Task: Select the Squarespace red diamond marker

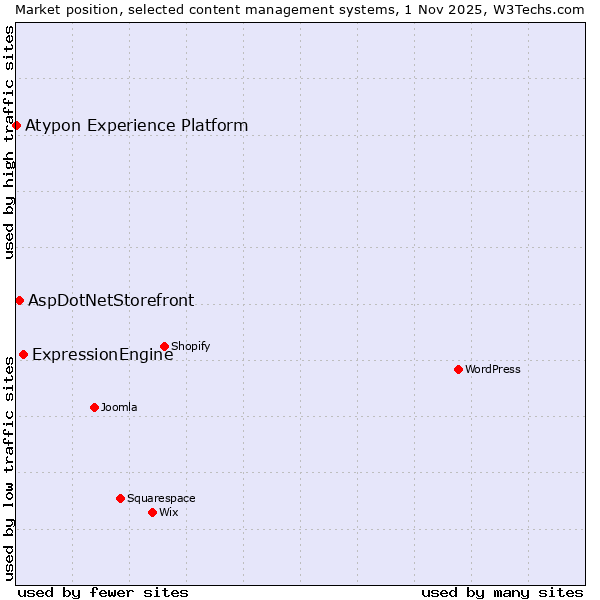Action: click(x=120, y=498)
